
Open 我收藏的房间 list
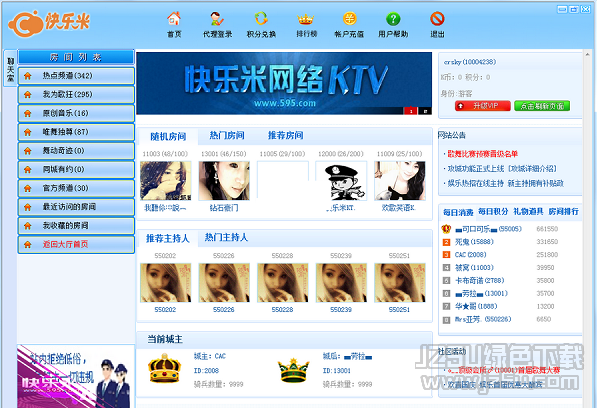click(x=76, y=226)
